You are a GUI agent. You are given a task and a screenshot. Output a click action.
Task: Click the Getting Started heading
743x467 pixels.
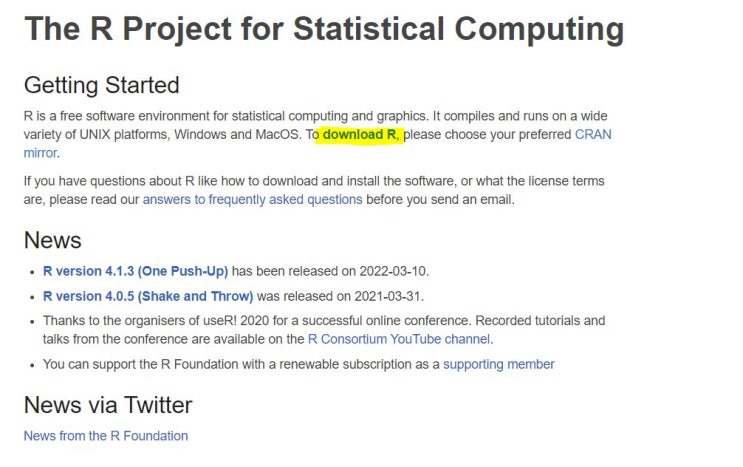point(101,85)
